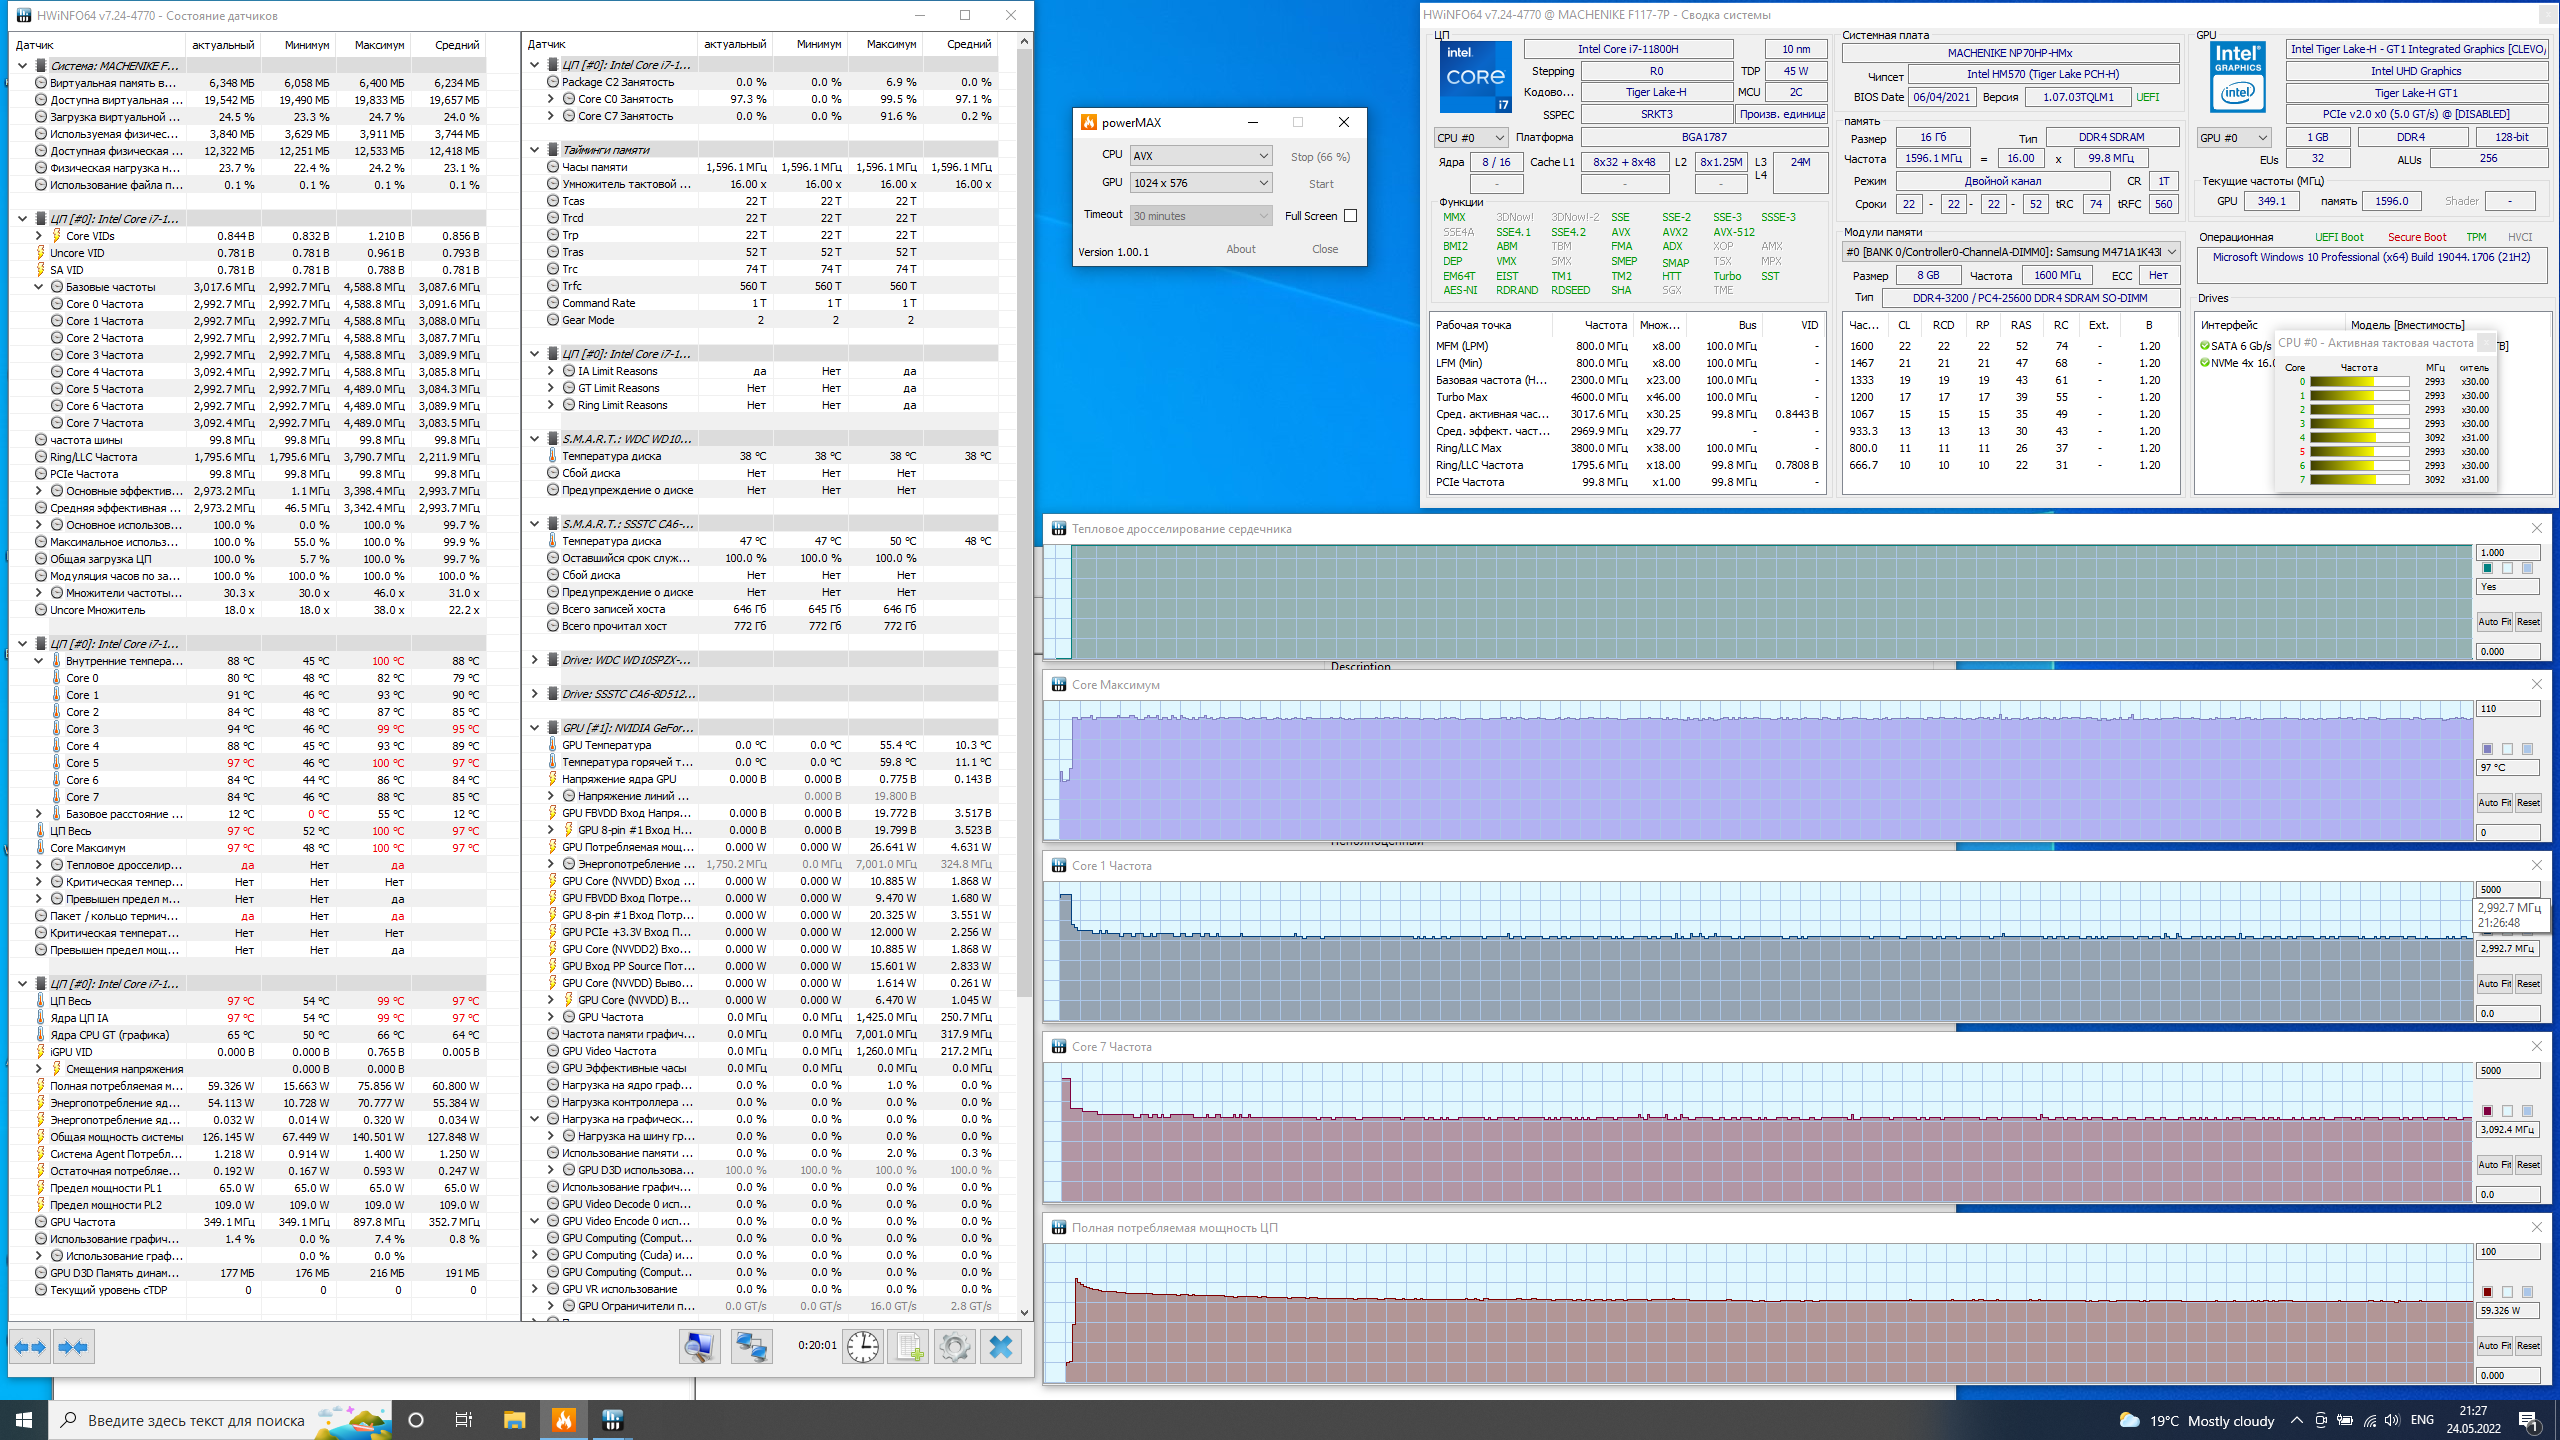Image resolution: width=2560 pixels, height=1440 pixels.
Task: Open the GPU #0 selector dropdown
Action: tap(2233, 138)
